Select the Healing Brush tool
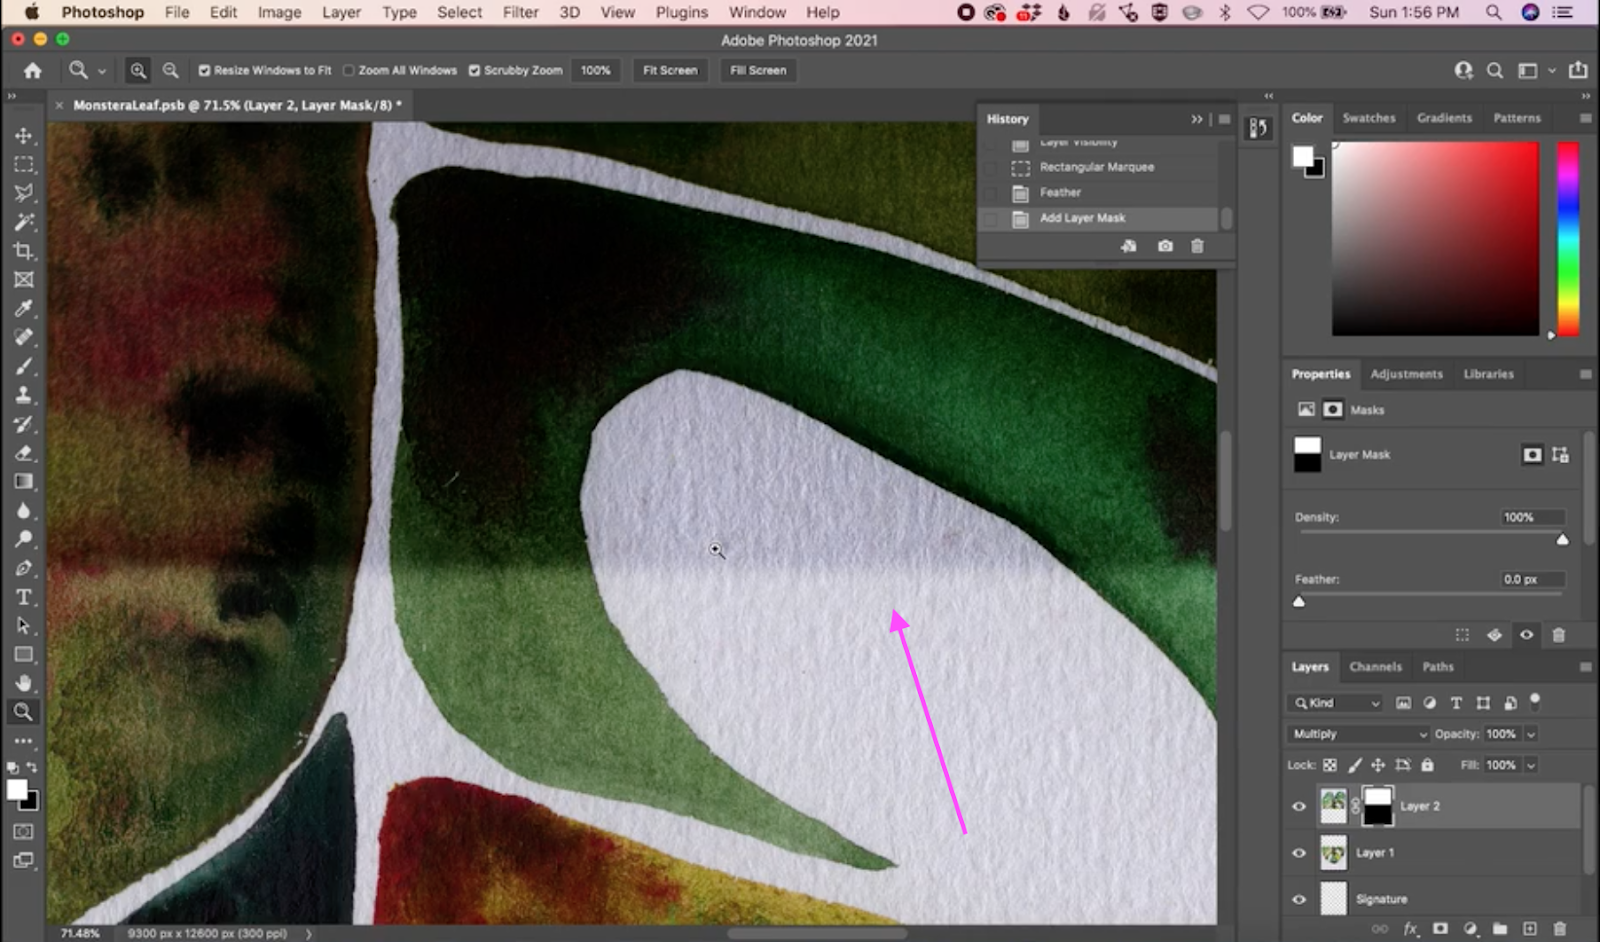 (24, 337)
